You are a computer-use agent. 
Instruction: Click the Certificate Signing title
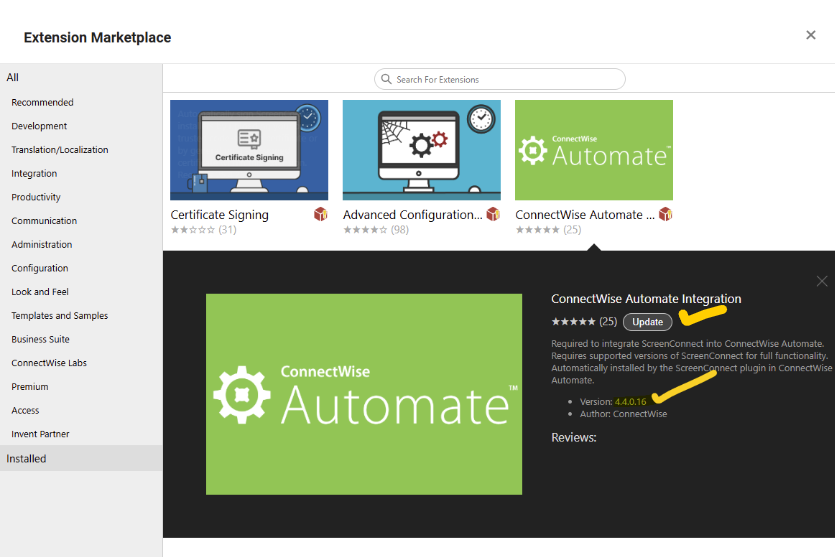[219, 215]
